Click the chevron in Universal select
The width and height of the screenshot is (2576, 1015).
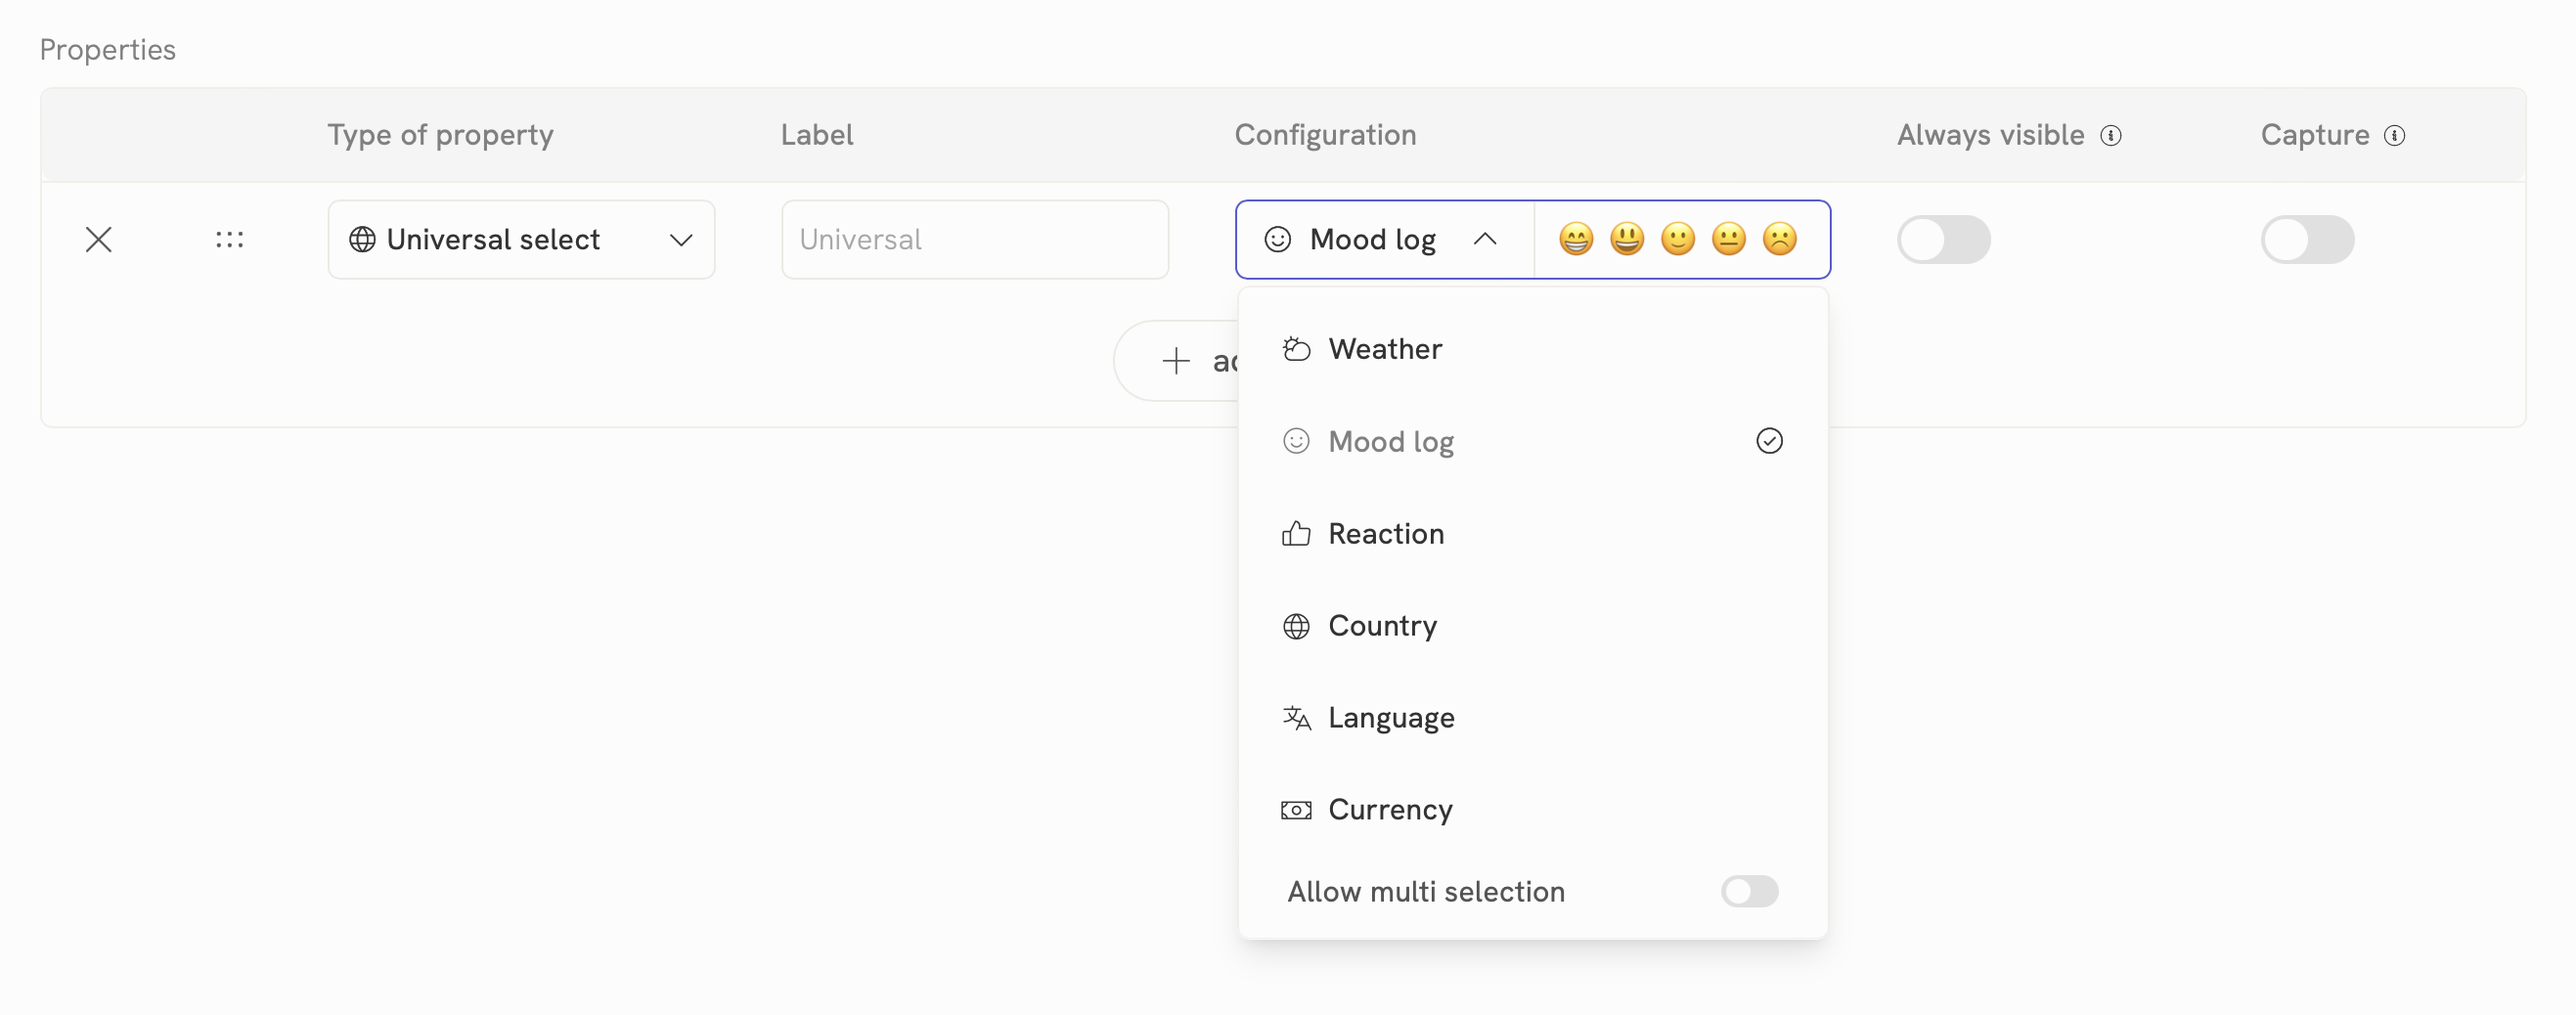(x=681, y=240)
